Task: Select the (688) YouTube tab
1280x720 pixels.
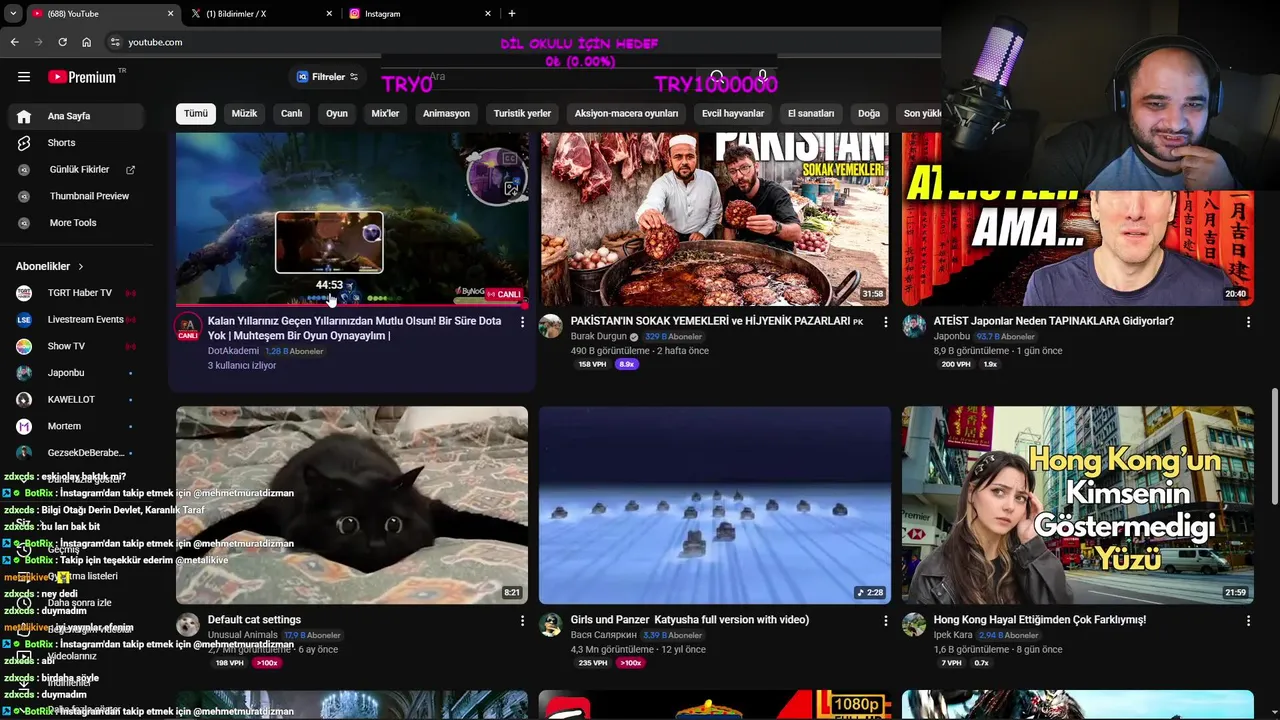Action: pyautogui.click(x=102, y=14)
